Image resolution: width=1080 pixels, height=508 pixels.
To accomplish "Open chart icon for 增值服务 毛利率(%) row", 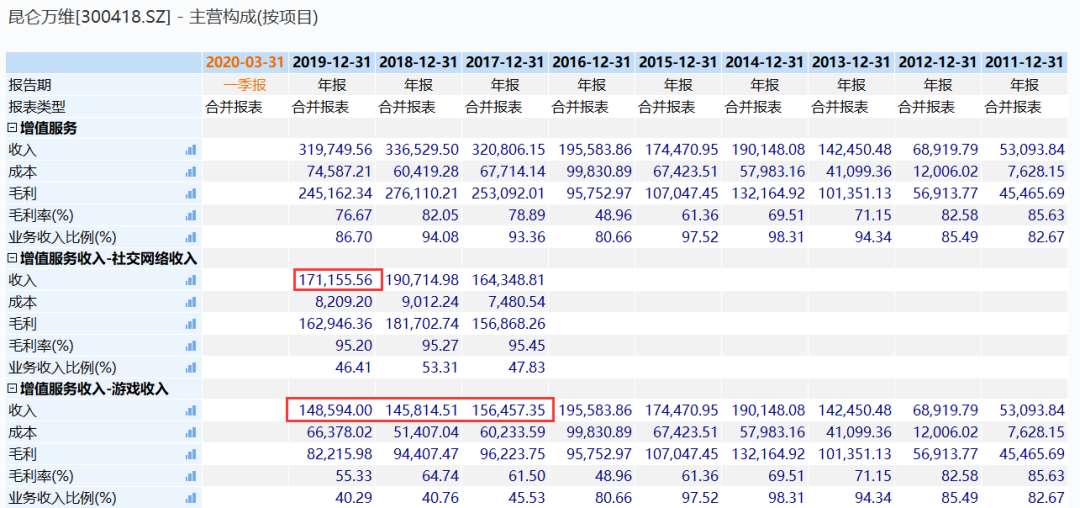I will click(191, 215).
